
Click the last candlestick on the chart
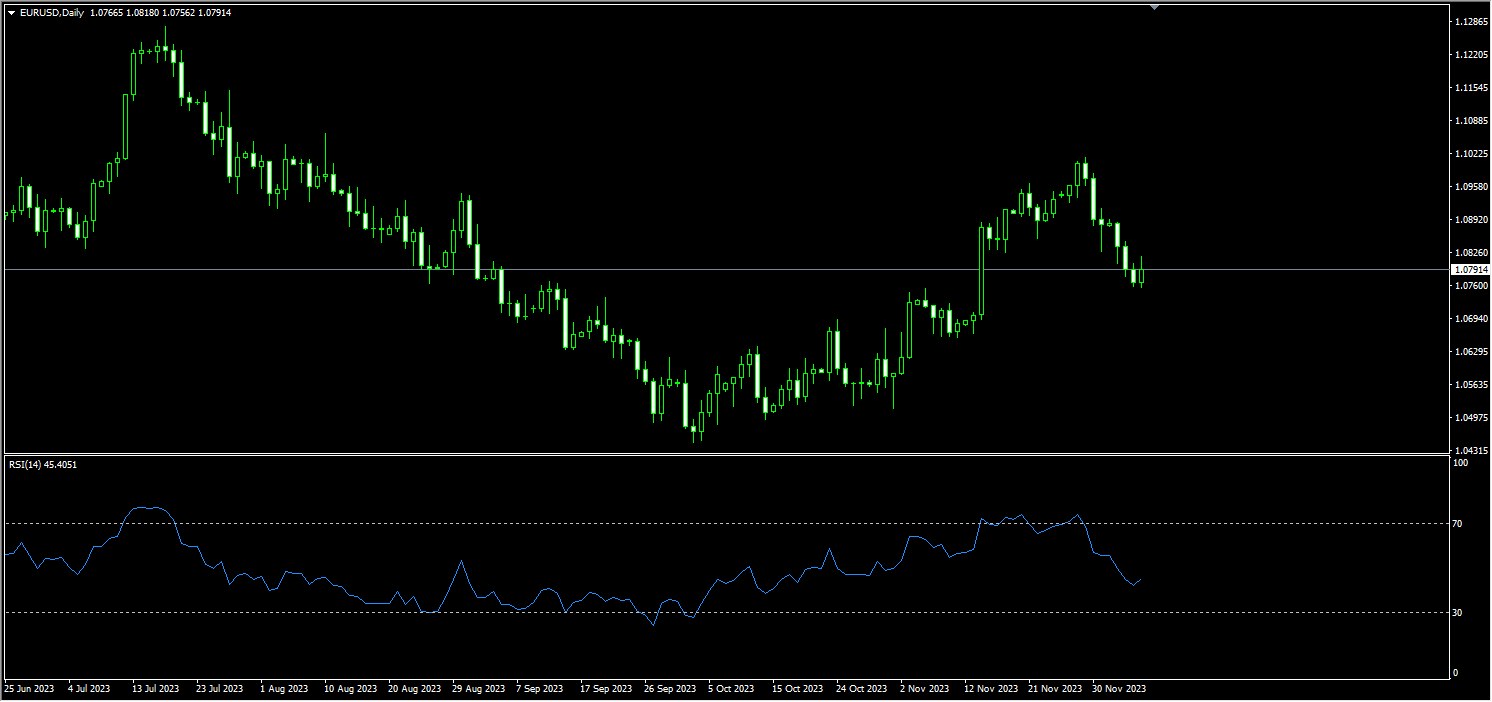click(1141, 276)
